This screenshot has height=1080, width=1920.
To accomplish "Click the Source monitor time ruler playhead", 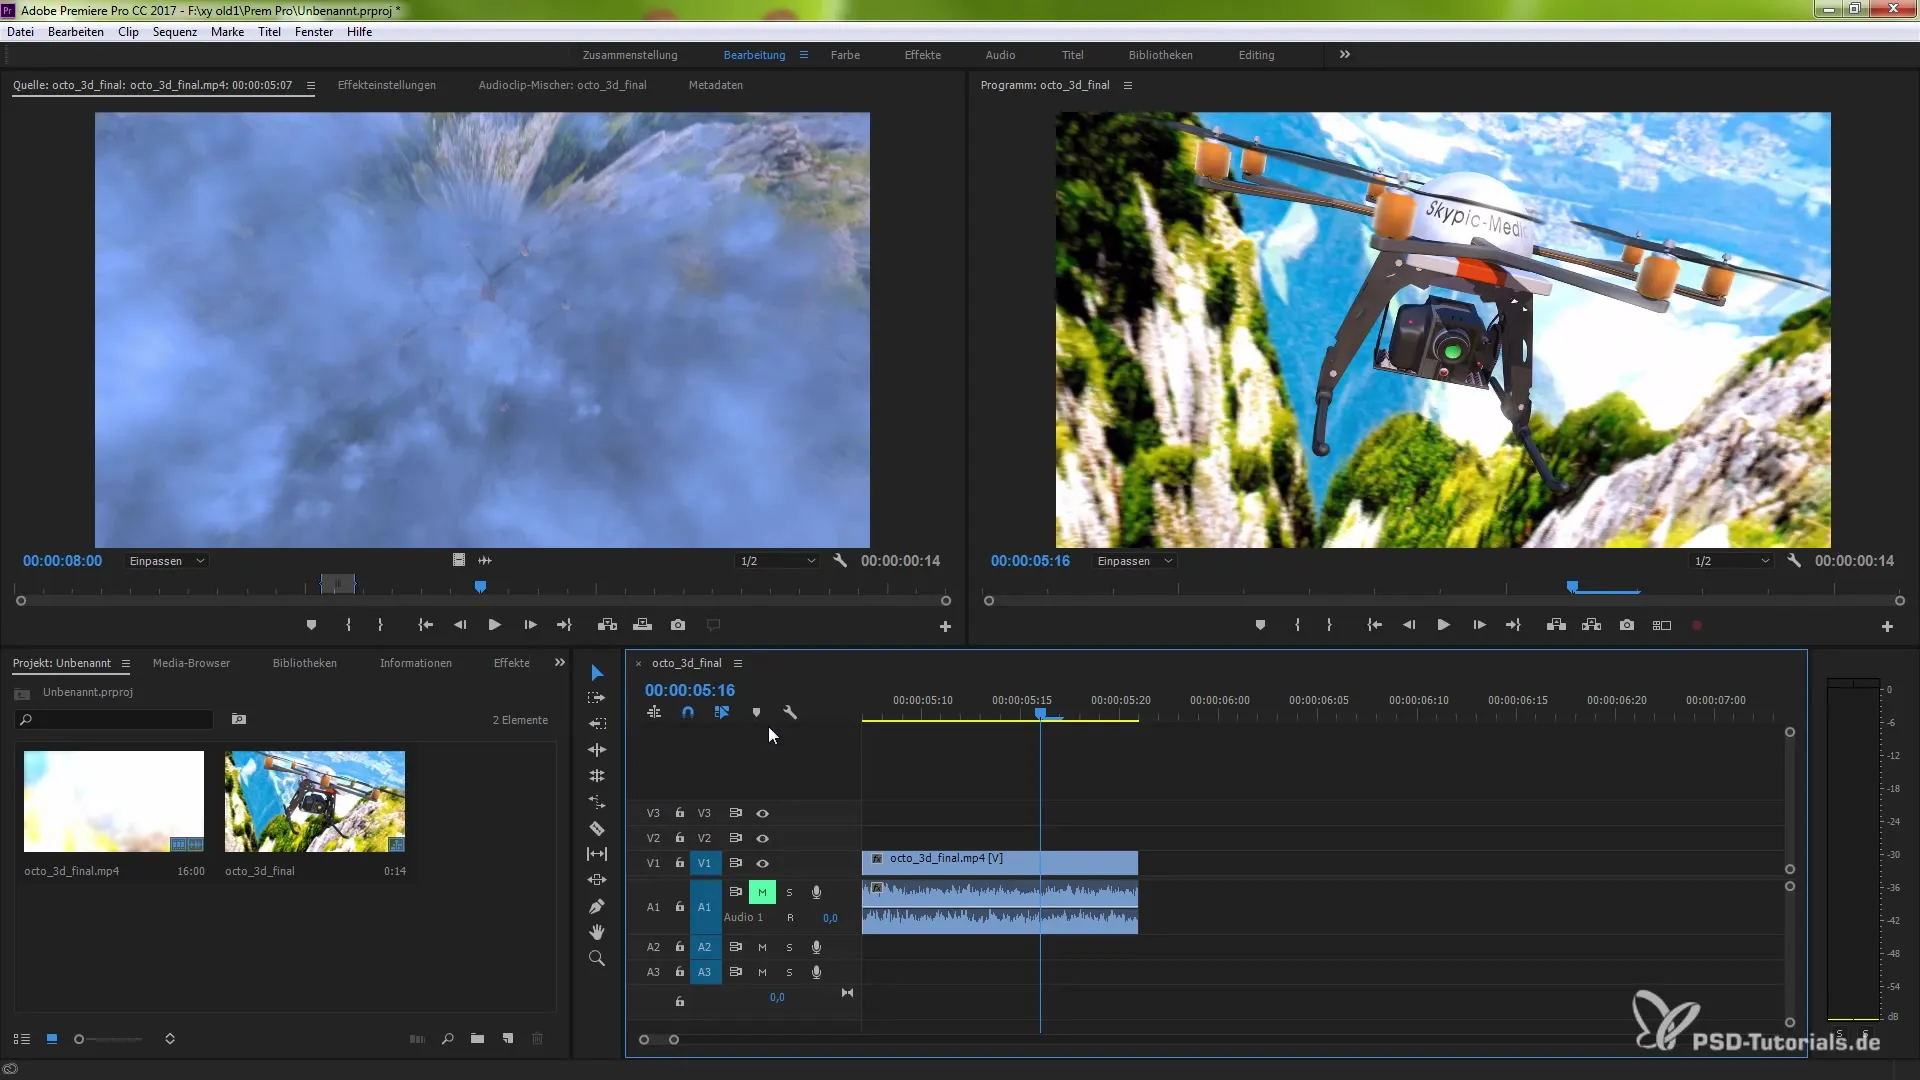I will click(480, 586).
